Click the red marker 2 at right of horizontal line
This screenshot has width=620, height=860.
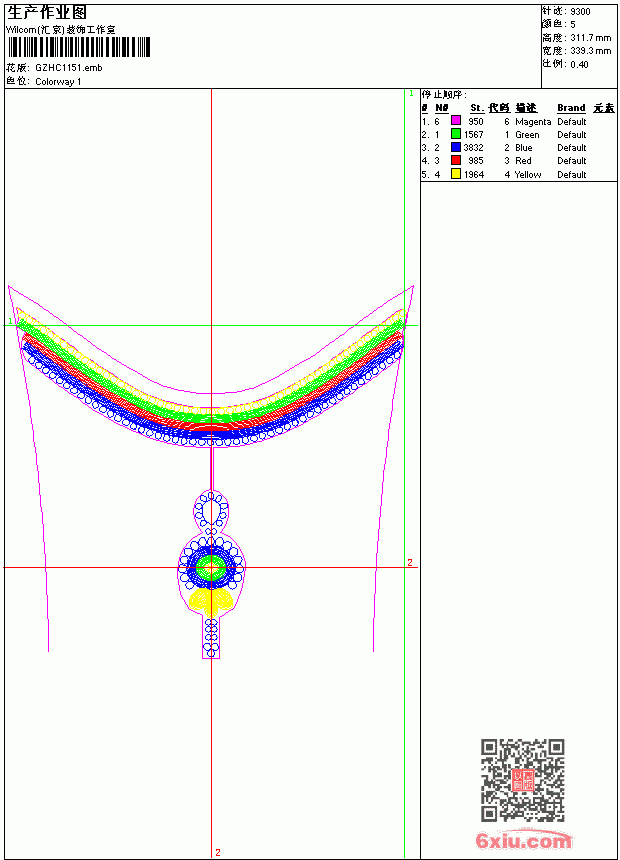coord(410,563)
